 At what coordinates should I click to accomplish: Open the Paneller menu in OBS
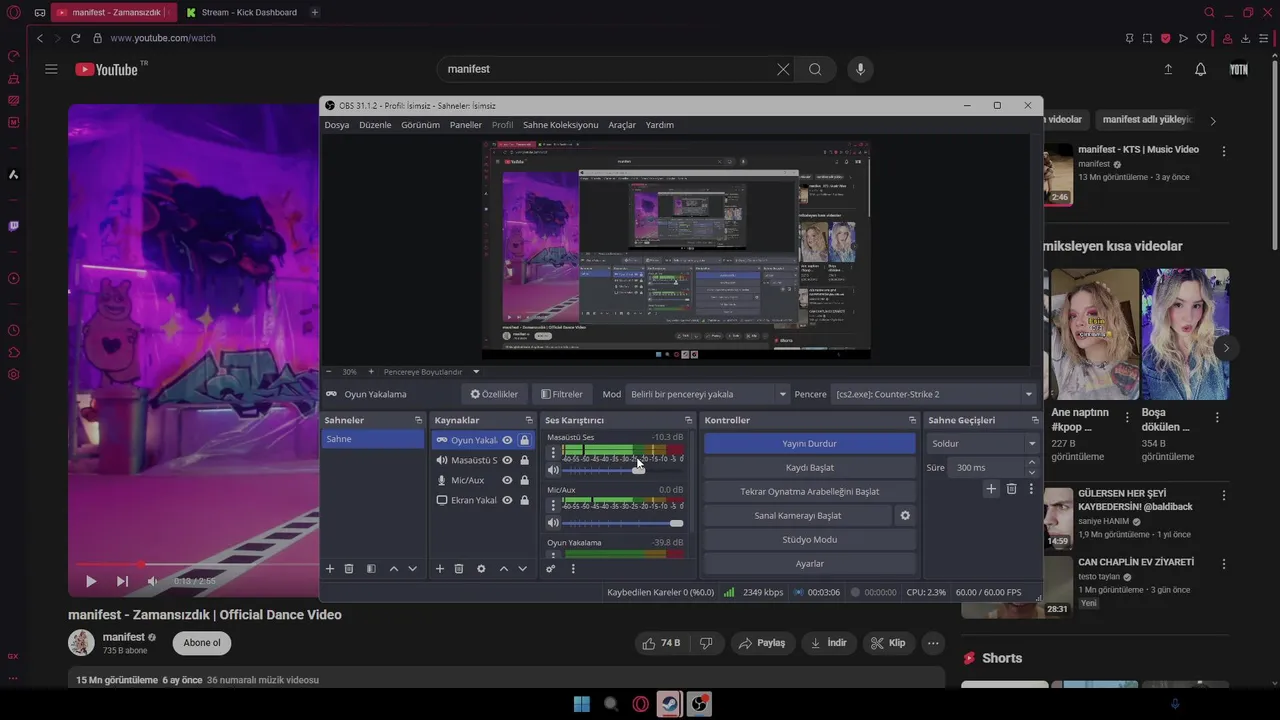tap(466, 125)
